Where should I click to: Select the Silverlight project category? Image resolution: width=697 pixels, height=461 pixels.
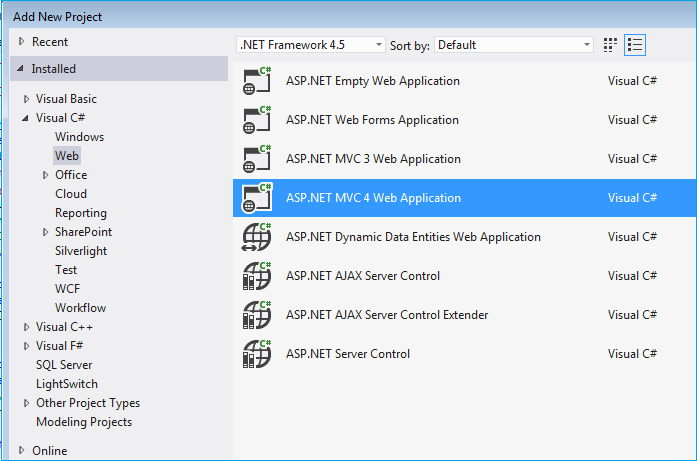pos(81,251)
